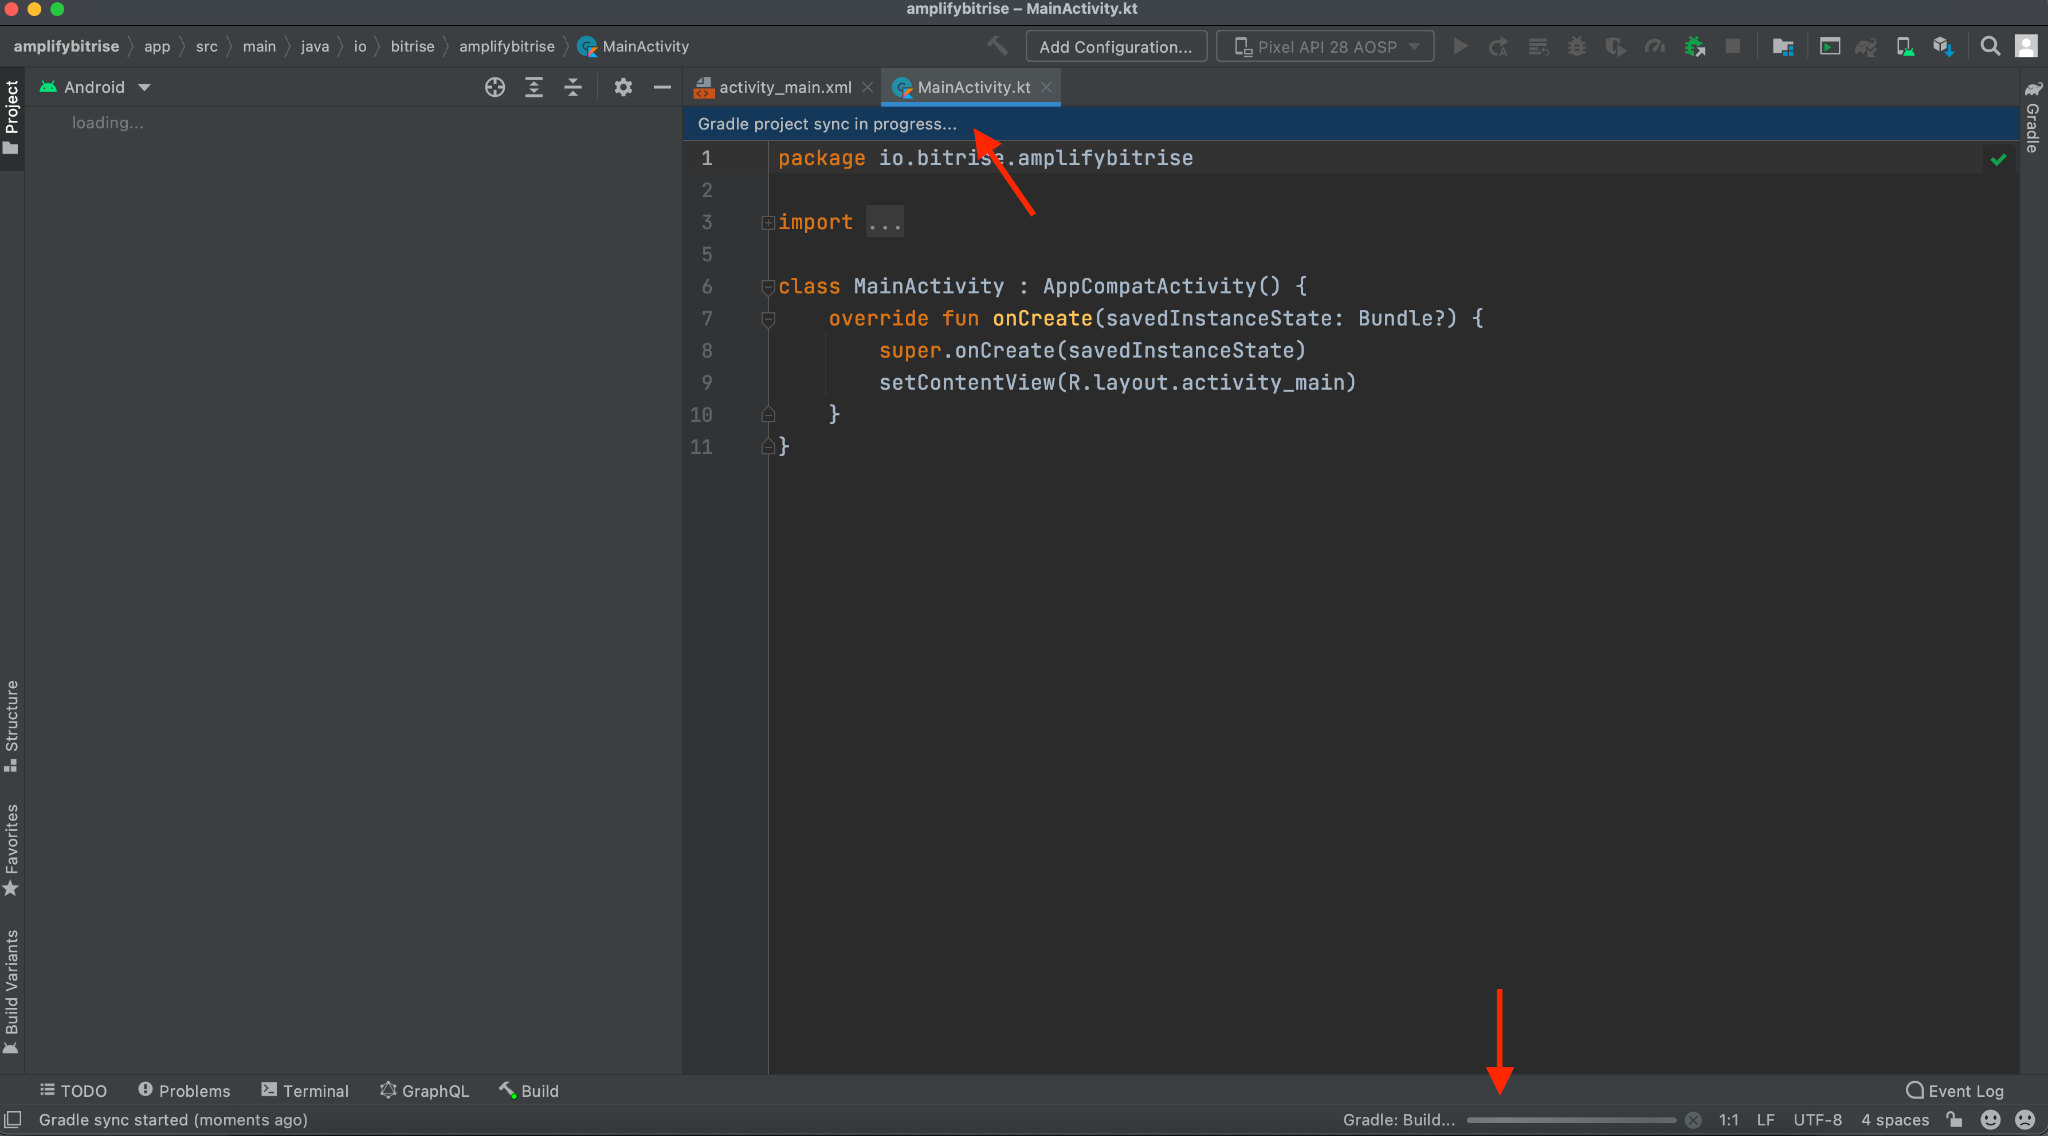Click amplifybitrise root breadcrumb
The width and height of the screenshot is (2048, 1136).
66,46
